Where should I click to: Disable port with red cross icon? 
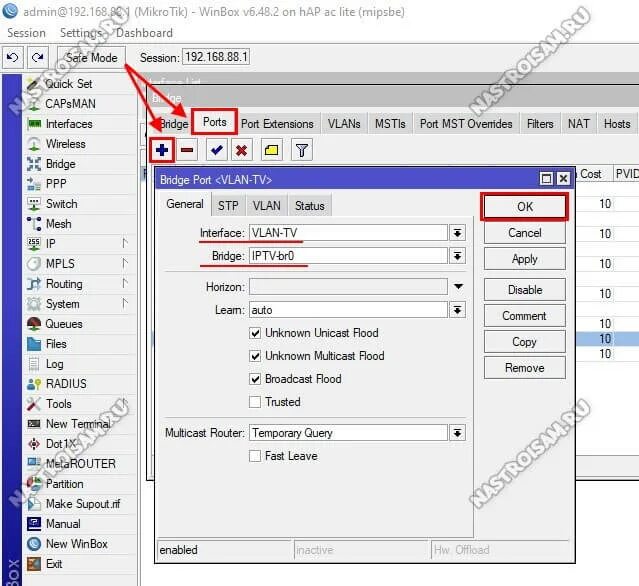point(242,150)
